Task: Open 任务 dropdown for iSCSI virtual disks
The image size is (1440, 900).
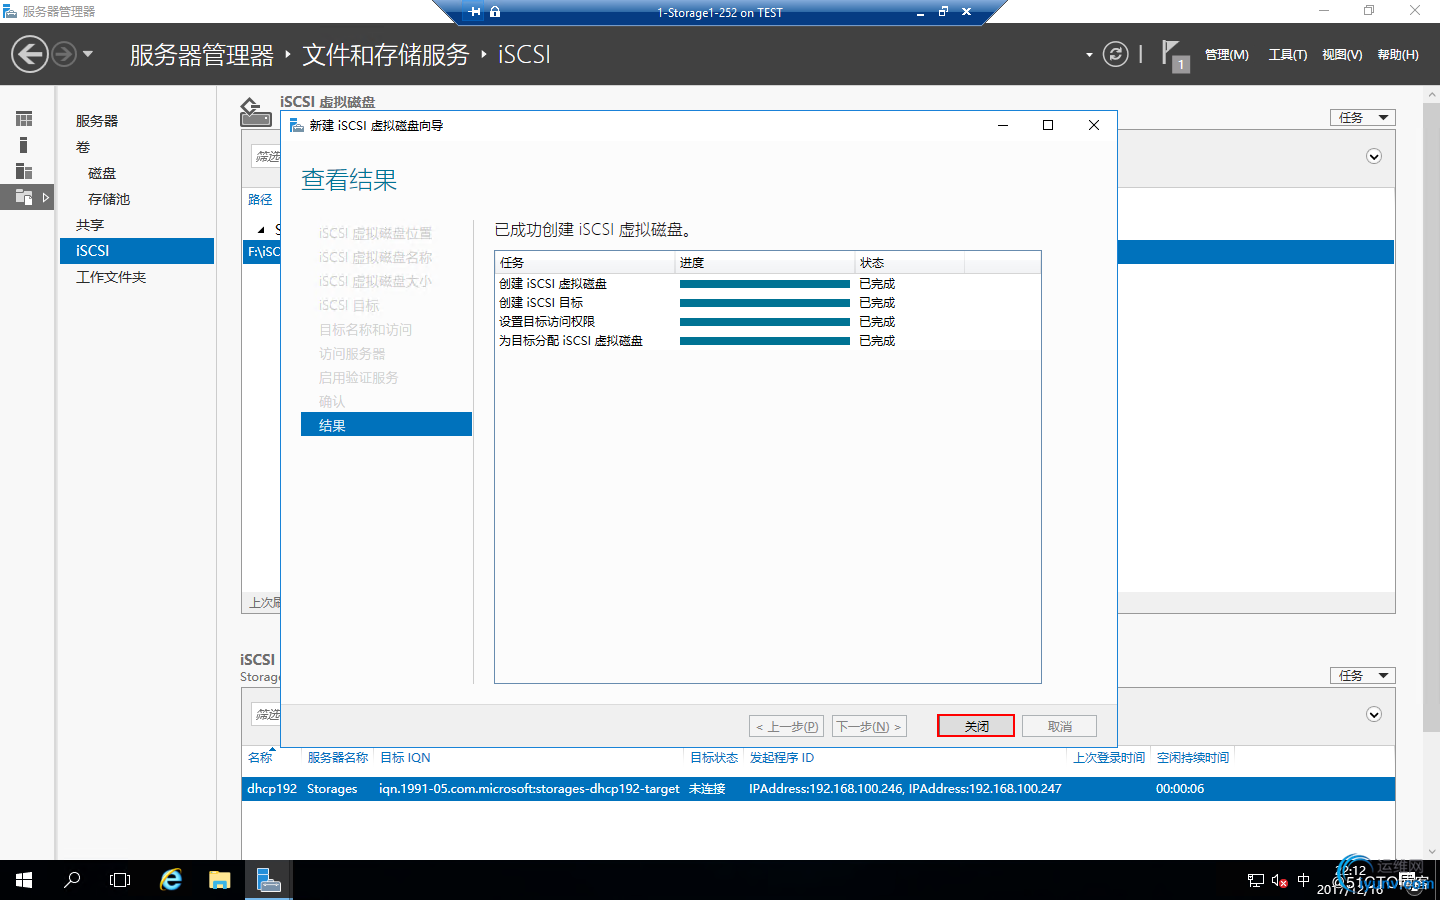Action: [1362, 117]
